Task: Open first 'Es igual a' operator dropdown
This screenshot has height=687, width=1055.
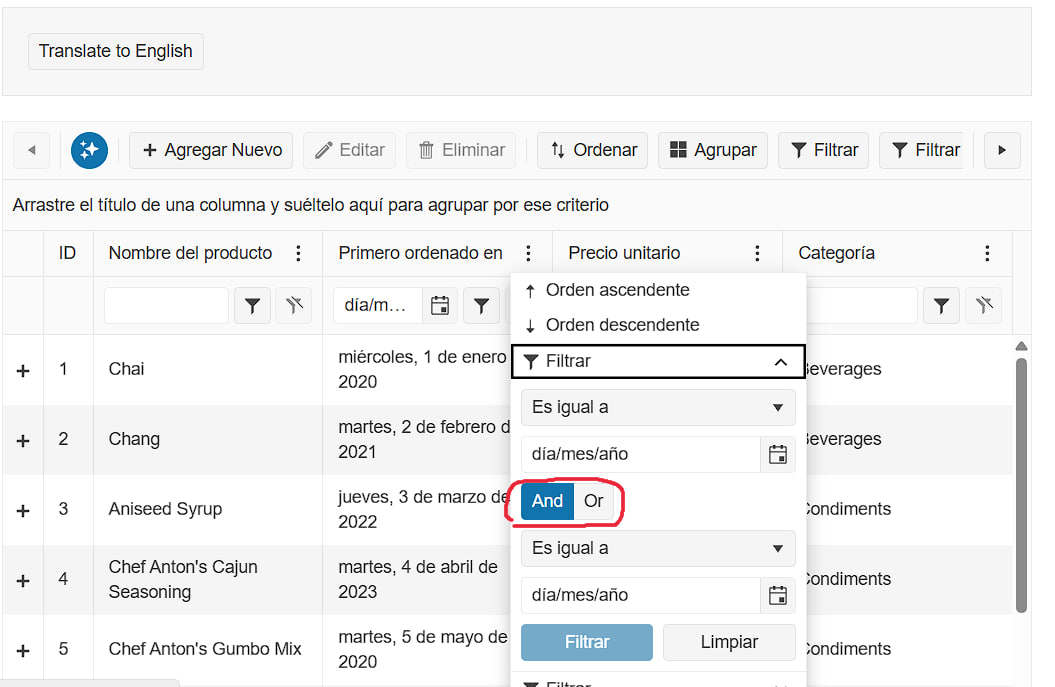Action: (658, 407)
